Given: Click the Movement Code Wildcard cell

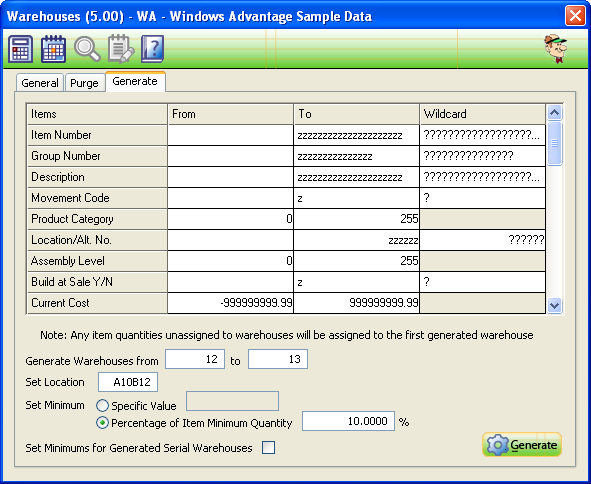Looking at the screenshot, I should (x=483, y=198).
